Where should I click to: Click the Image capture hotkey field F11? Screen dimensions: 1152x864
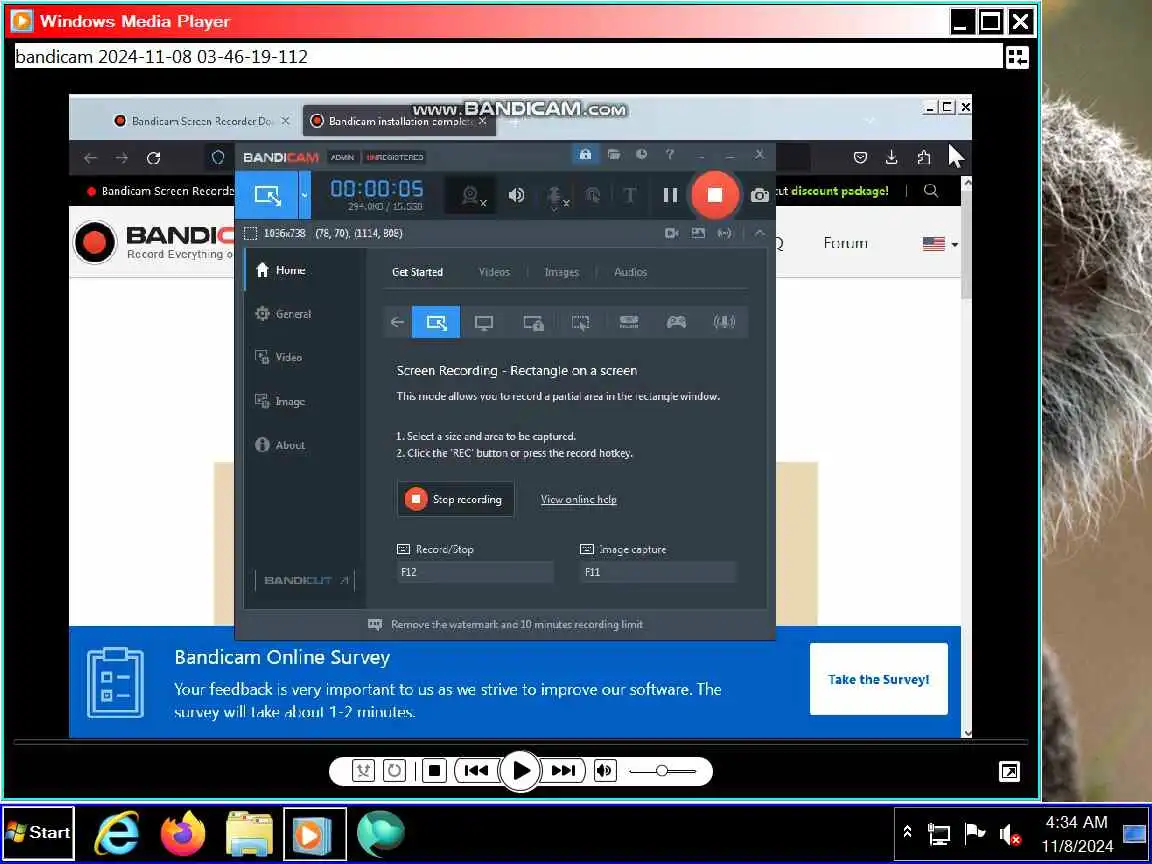click(657, 572)
